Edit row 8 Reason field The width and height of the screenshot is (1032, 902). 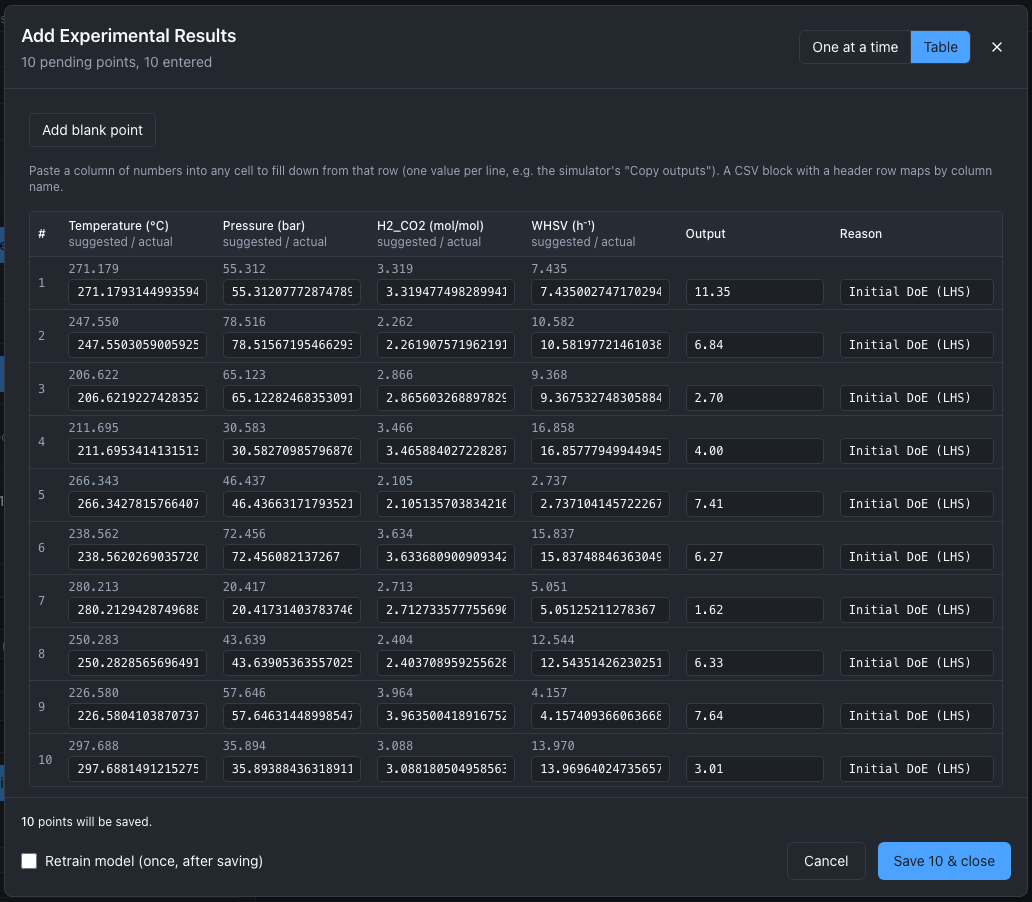click(916, 663)
